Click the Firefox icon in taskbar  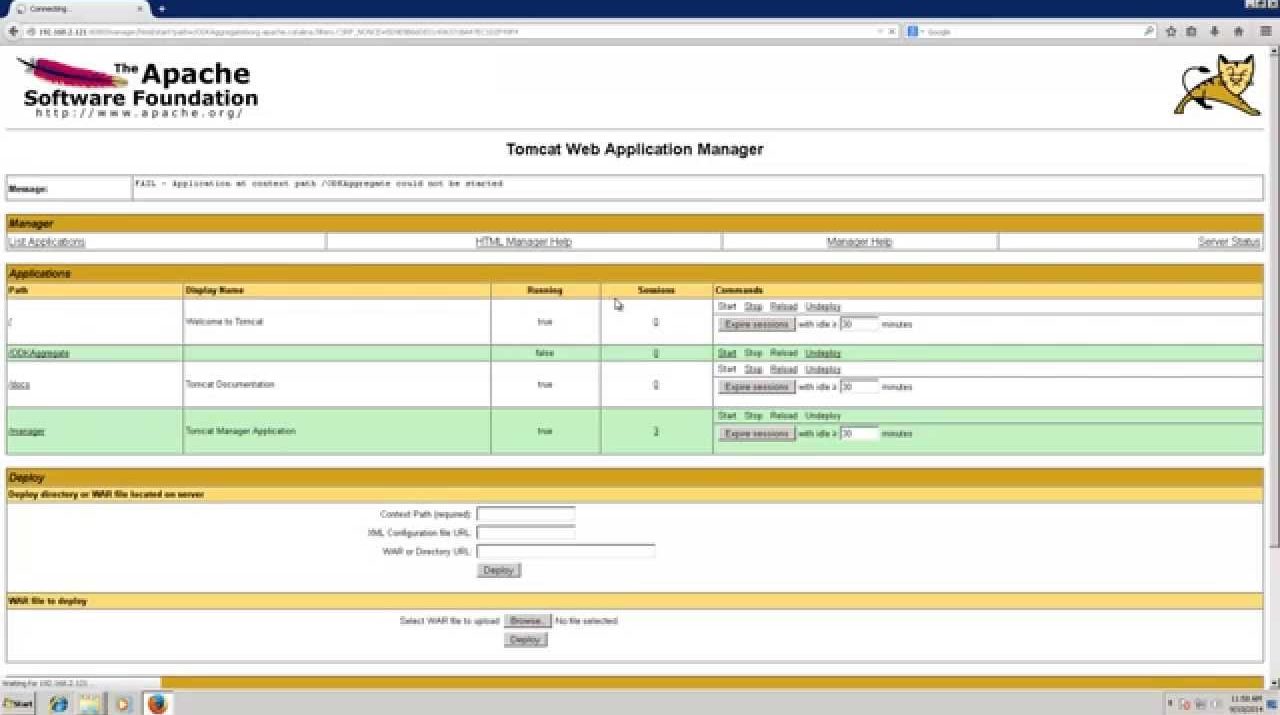click(x=157, y=704)
